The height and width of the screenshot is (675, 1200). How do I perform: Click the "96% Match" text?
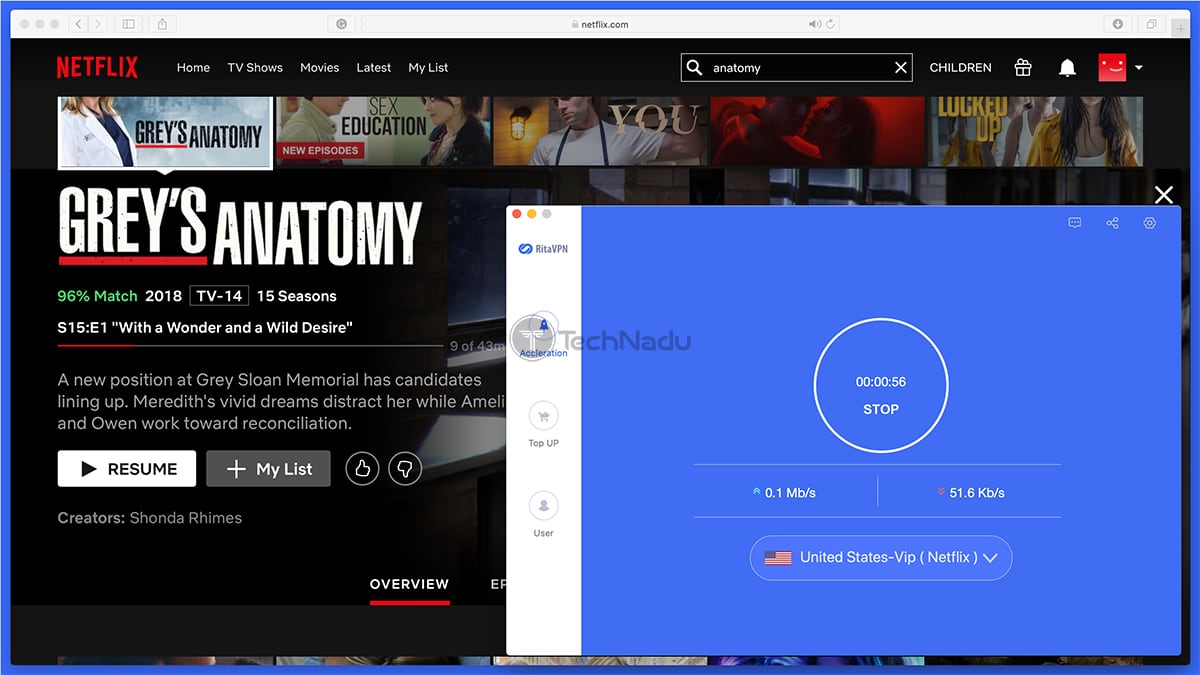(x=96, y=296)
